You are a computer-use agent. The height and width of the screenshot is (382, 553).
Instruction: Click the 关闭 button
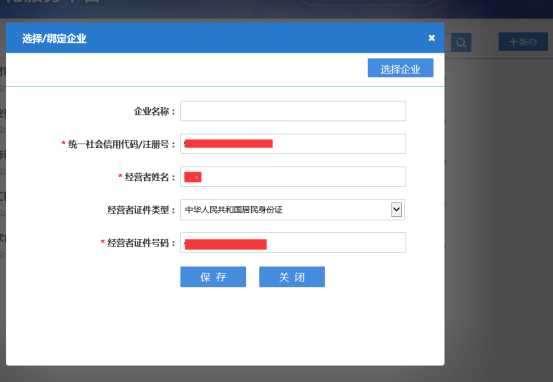click(292, 277)
